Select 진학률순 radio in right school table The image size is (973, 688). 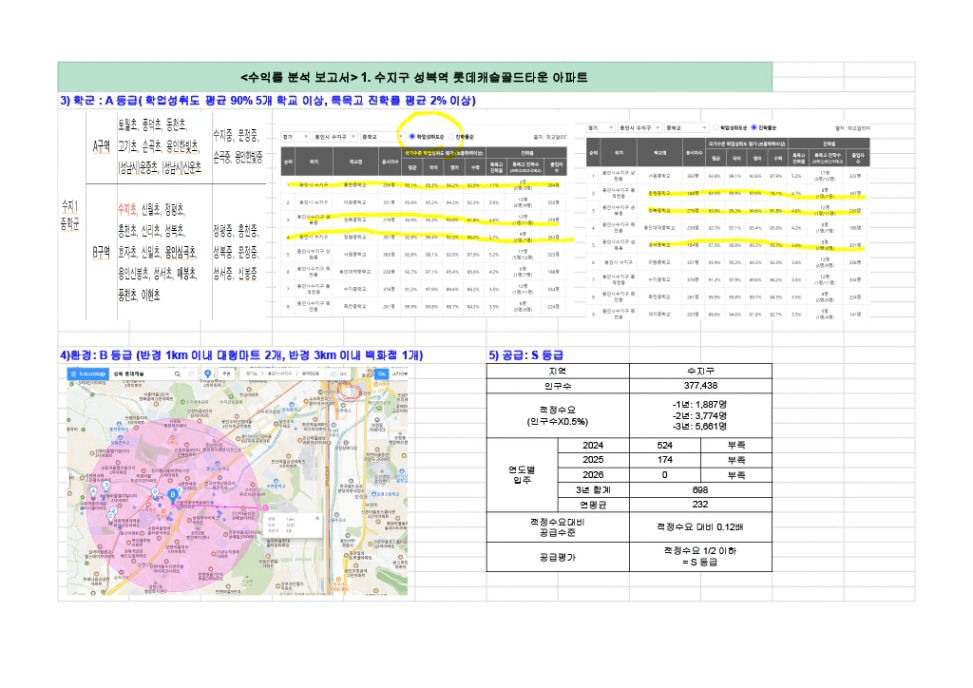pyautogui.click(x=754, y=128)
